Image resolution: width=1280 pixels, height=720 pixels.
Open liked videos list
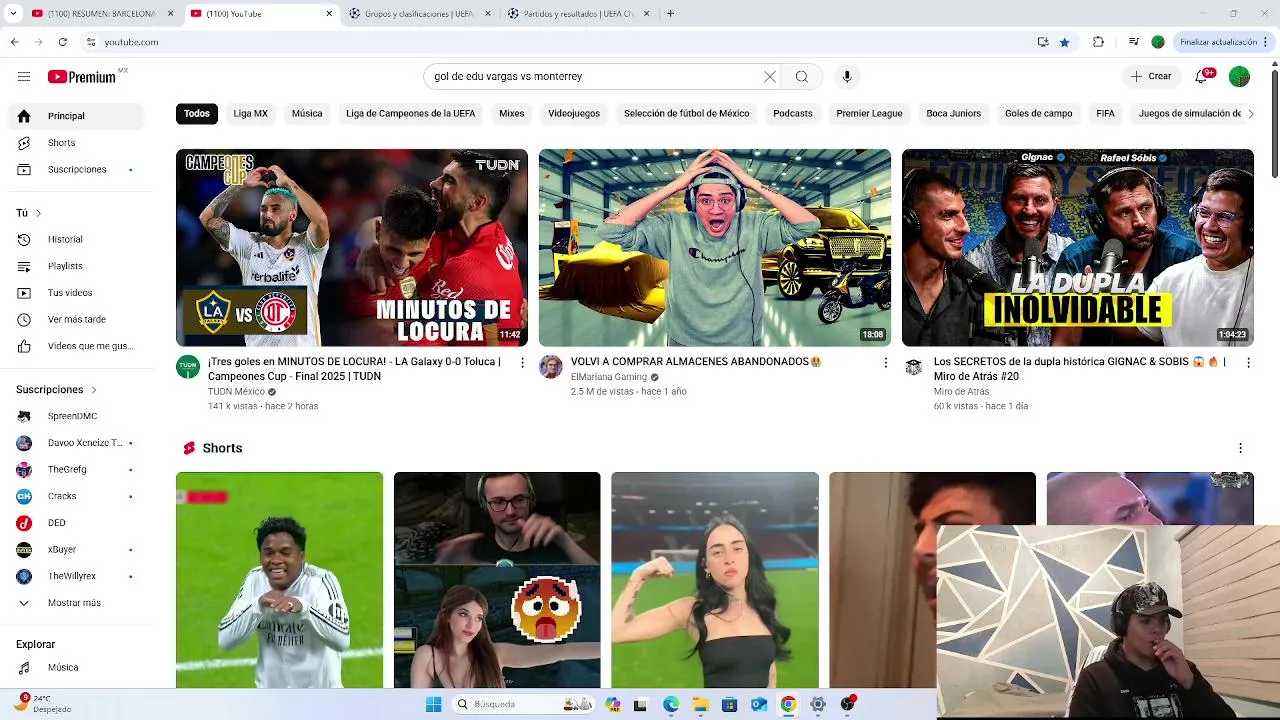(x=78, y=346)
